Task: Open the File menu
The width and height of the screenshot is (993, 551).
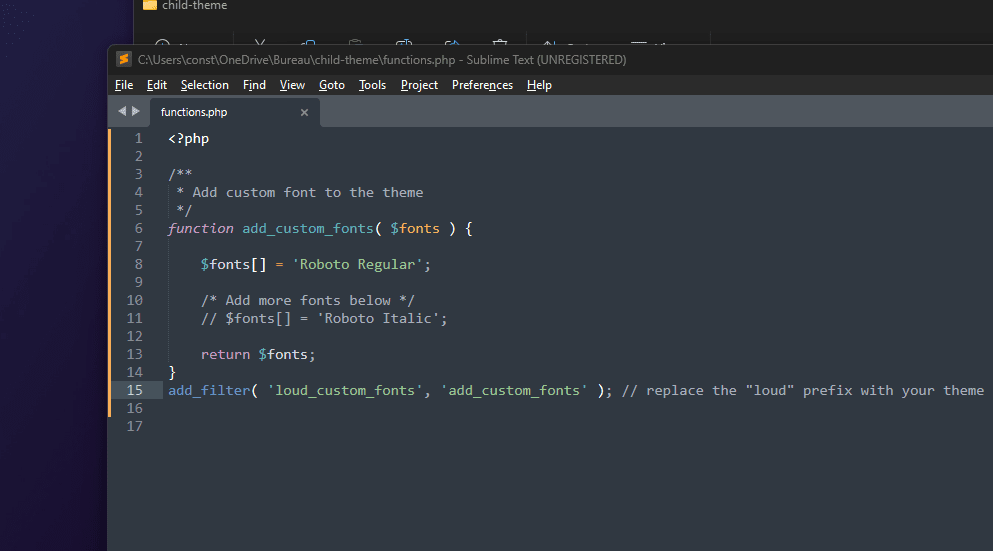Action: coord(123,85)
